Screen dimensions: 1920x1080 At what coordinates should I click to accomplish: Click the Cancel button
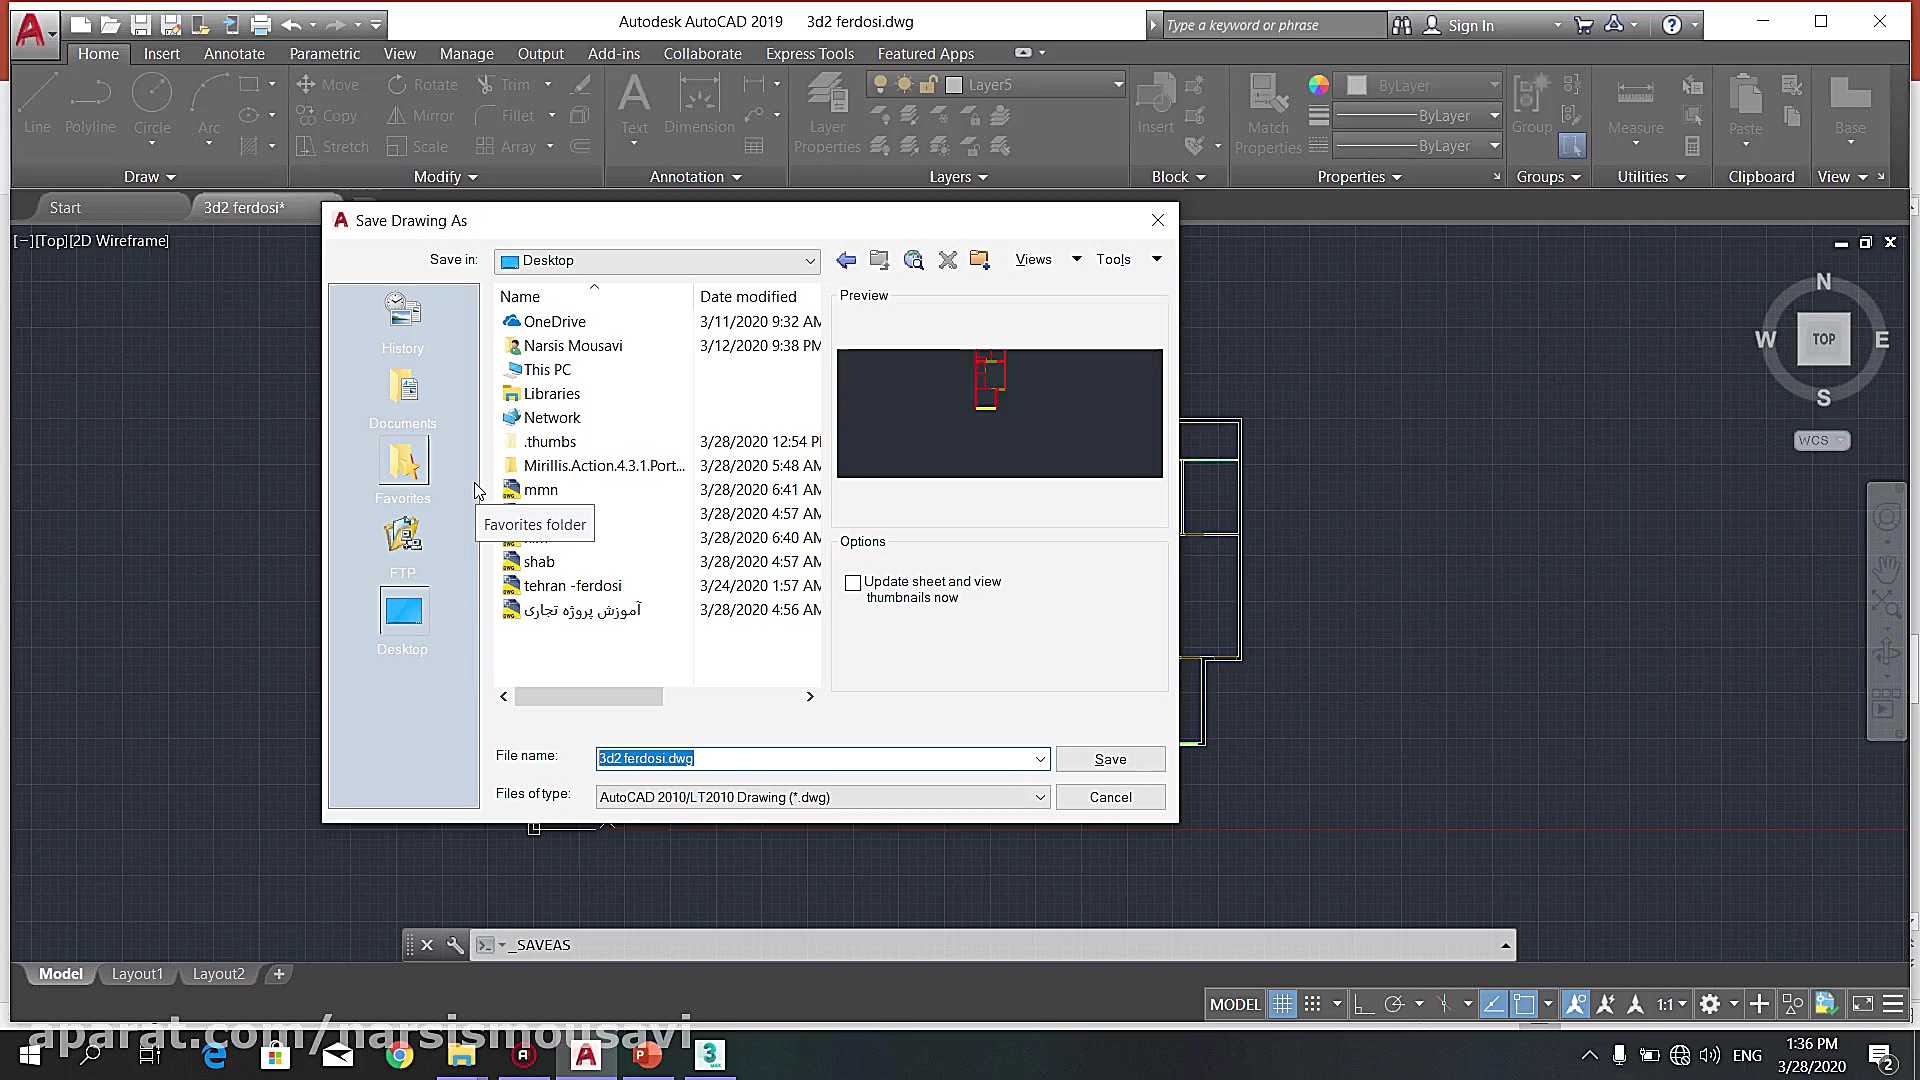click(x=1110, y=798)
